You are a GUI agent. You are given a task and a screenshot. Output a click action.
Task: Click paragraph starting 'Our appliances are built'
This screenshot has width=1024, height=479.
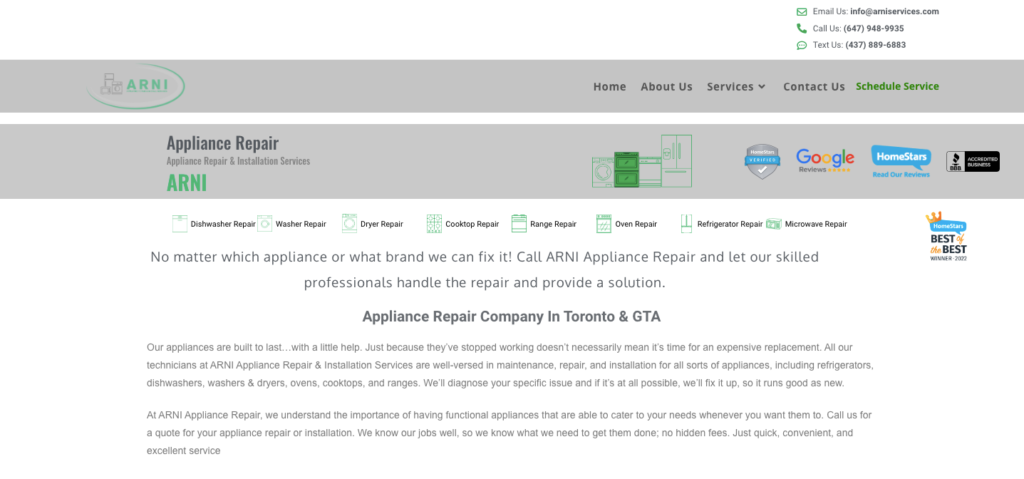pos(510,365)
